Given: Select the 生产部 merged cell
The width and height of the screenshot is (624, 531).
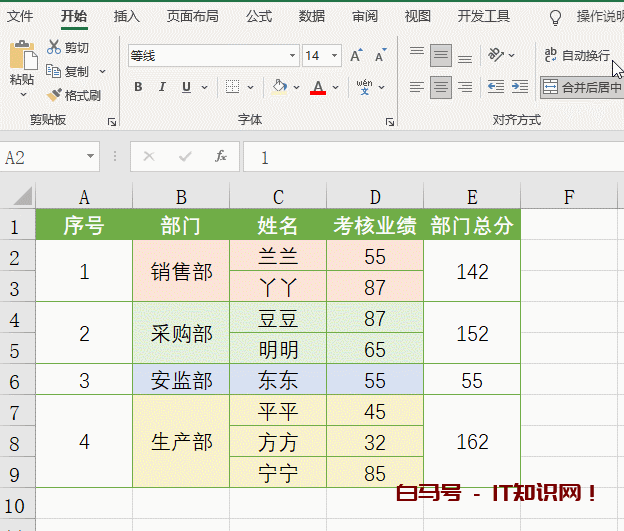Looking at the screenshot, I should 181,441.
